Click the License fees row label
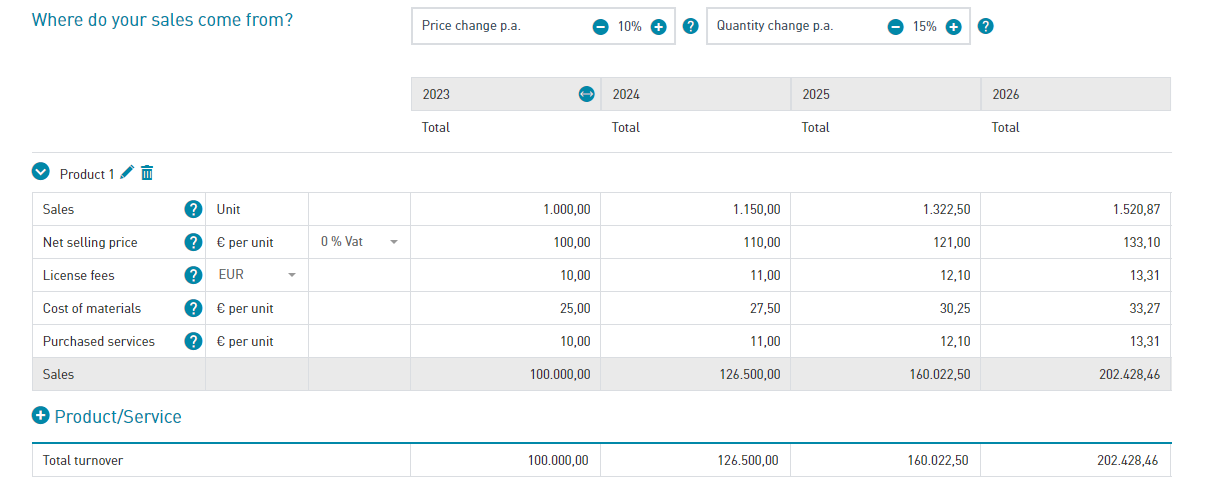This screenshot has width=1212, height=480. click(x=79, y=275)
